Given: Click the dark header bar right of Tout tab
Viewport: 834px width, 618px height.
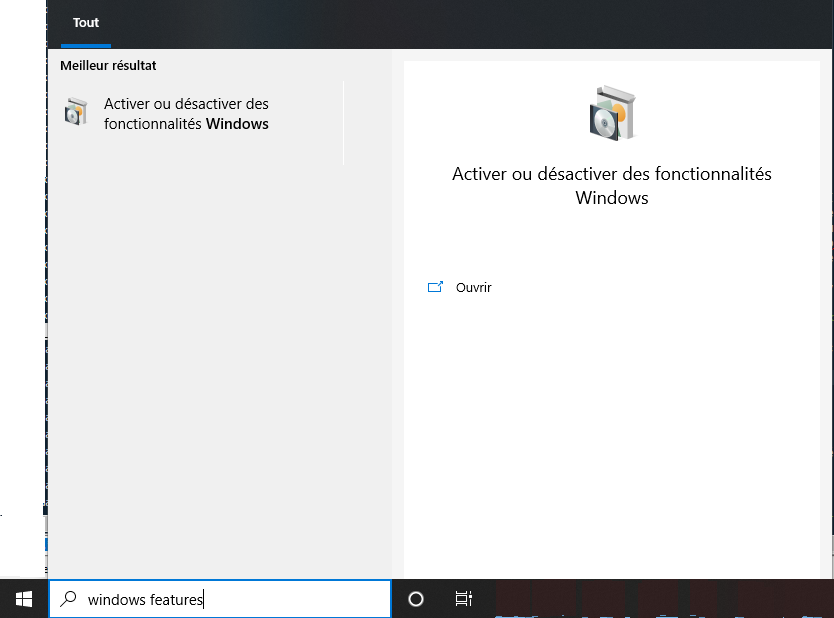Looking at the screenshot, I should [x=450, y=23].
